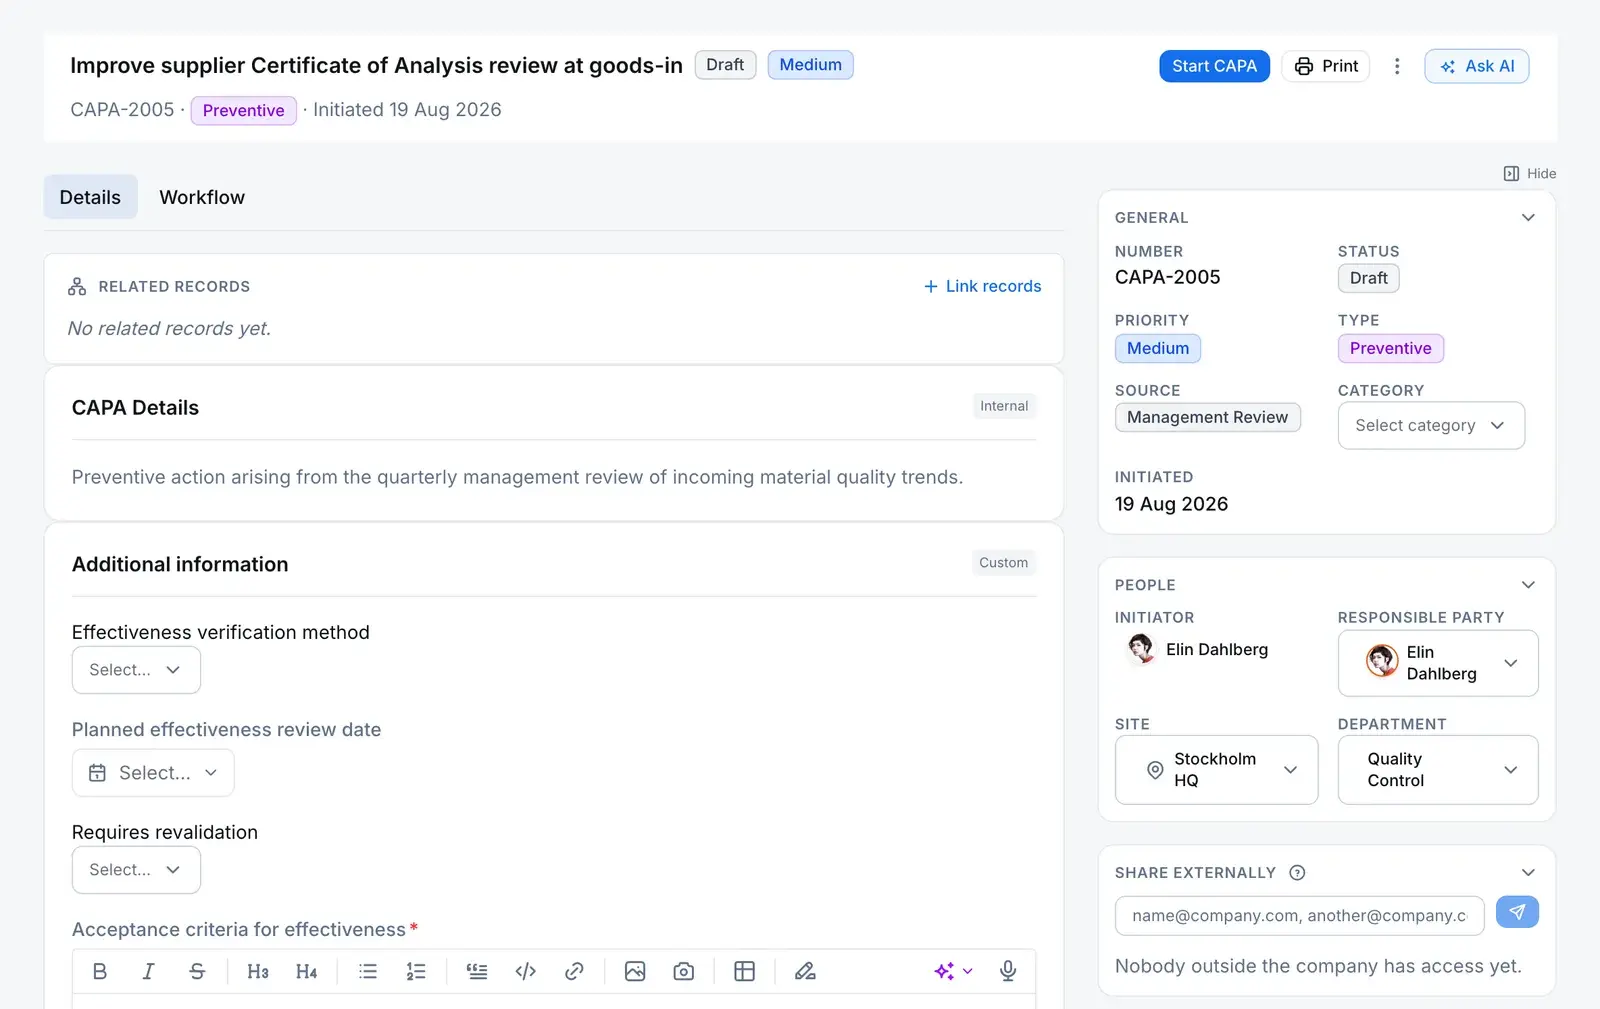Collapse the People section

pos(1528,585)
